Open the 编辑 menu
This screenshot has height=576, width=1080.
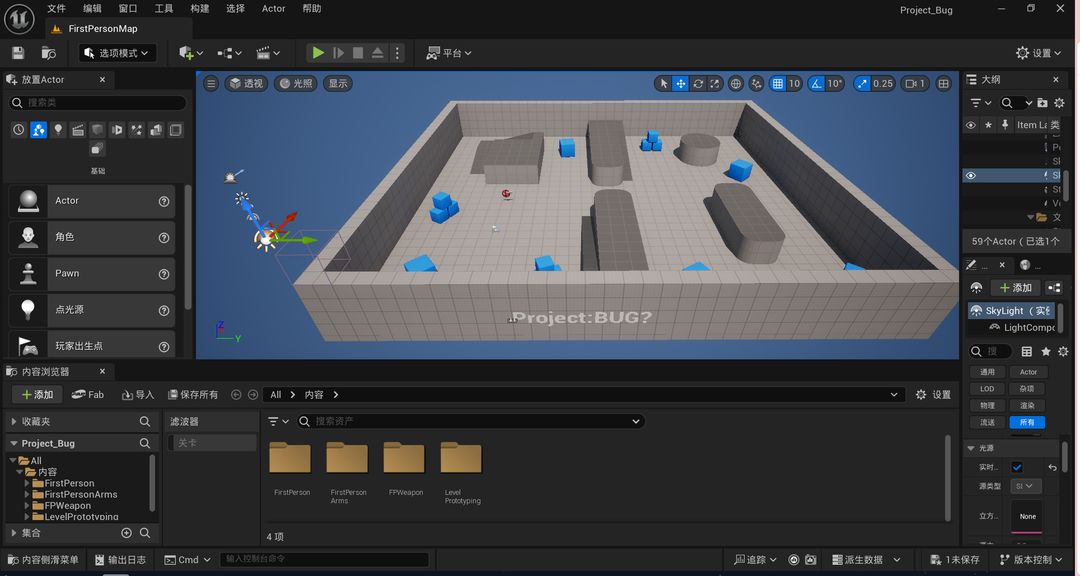point(92,9)
